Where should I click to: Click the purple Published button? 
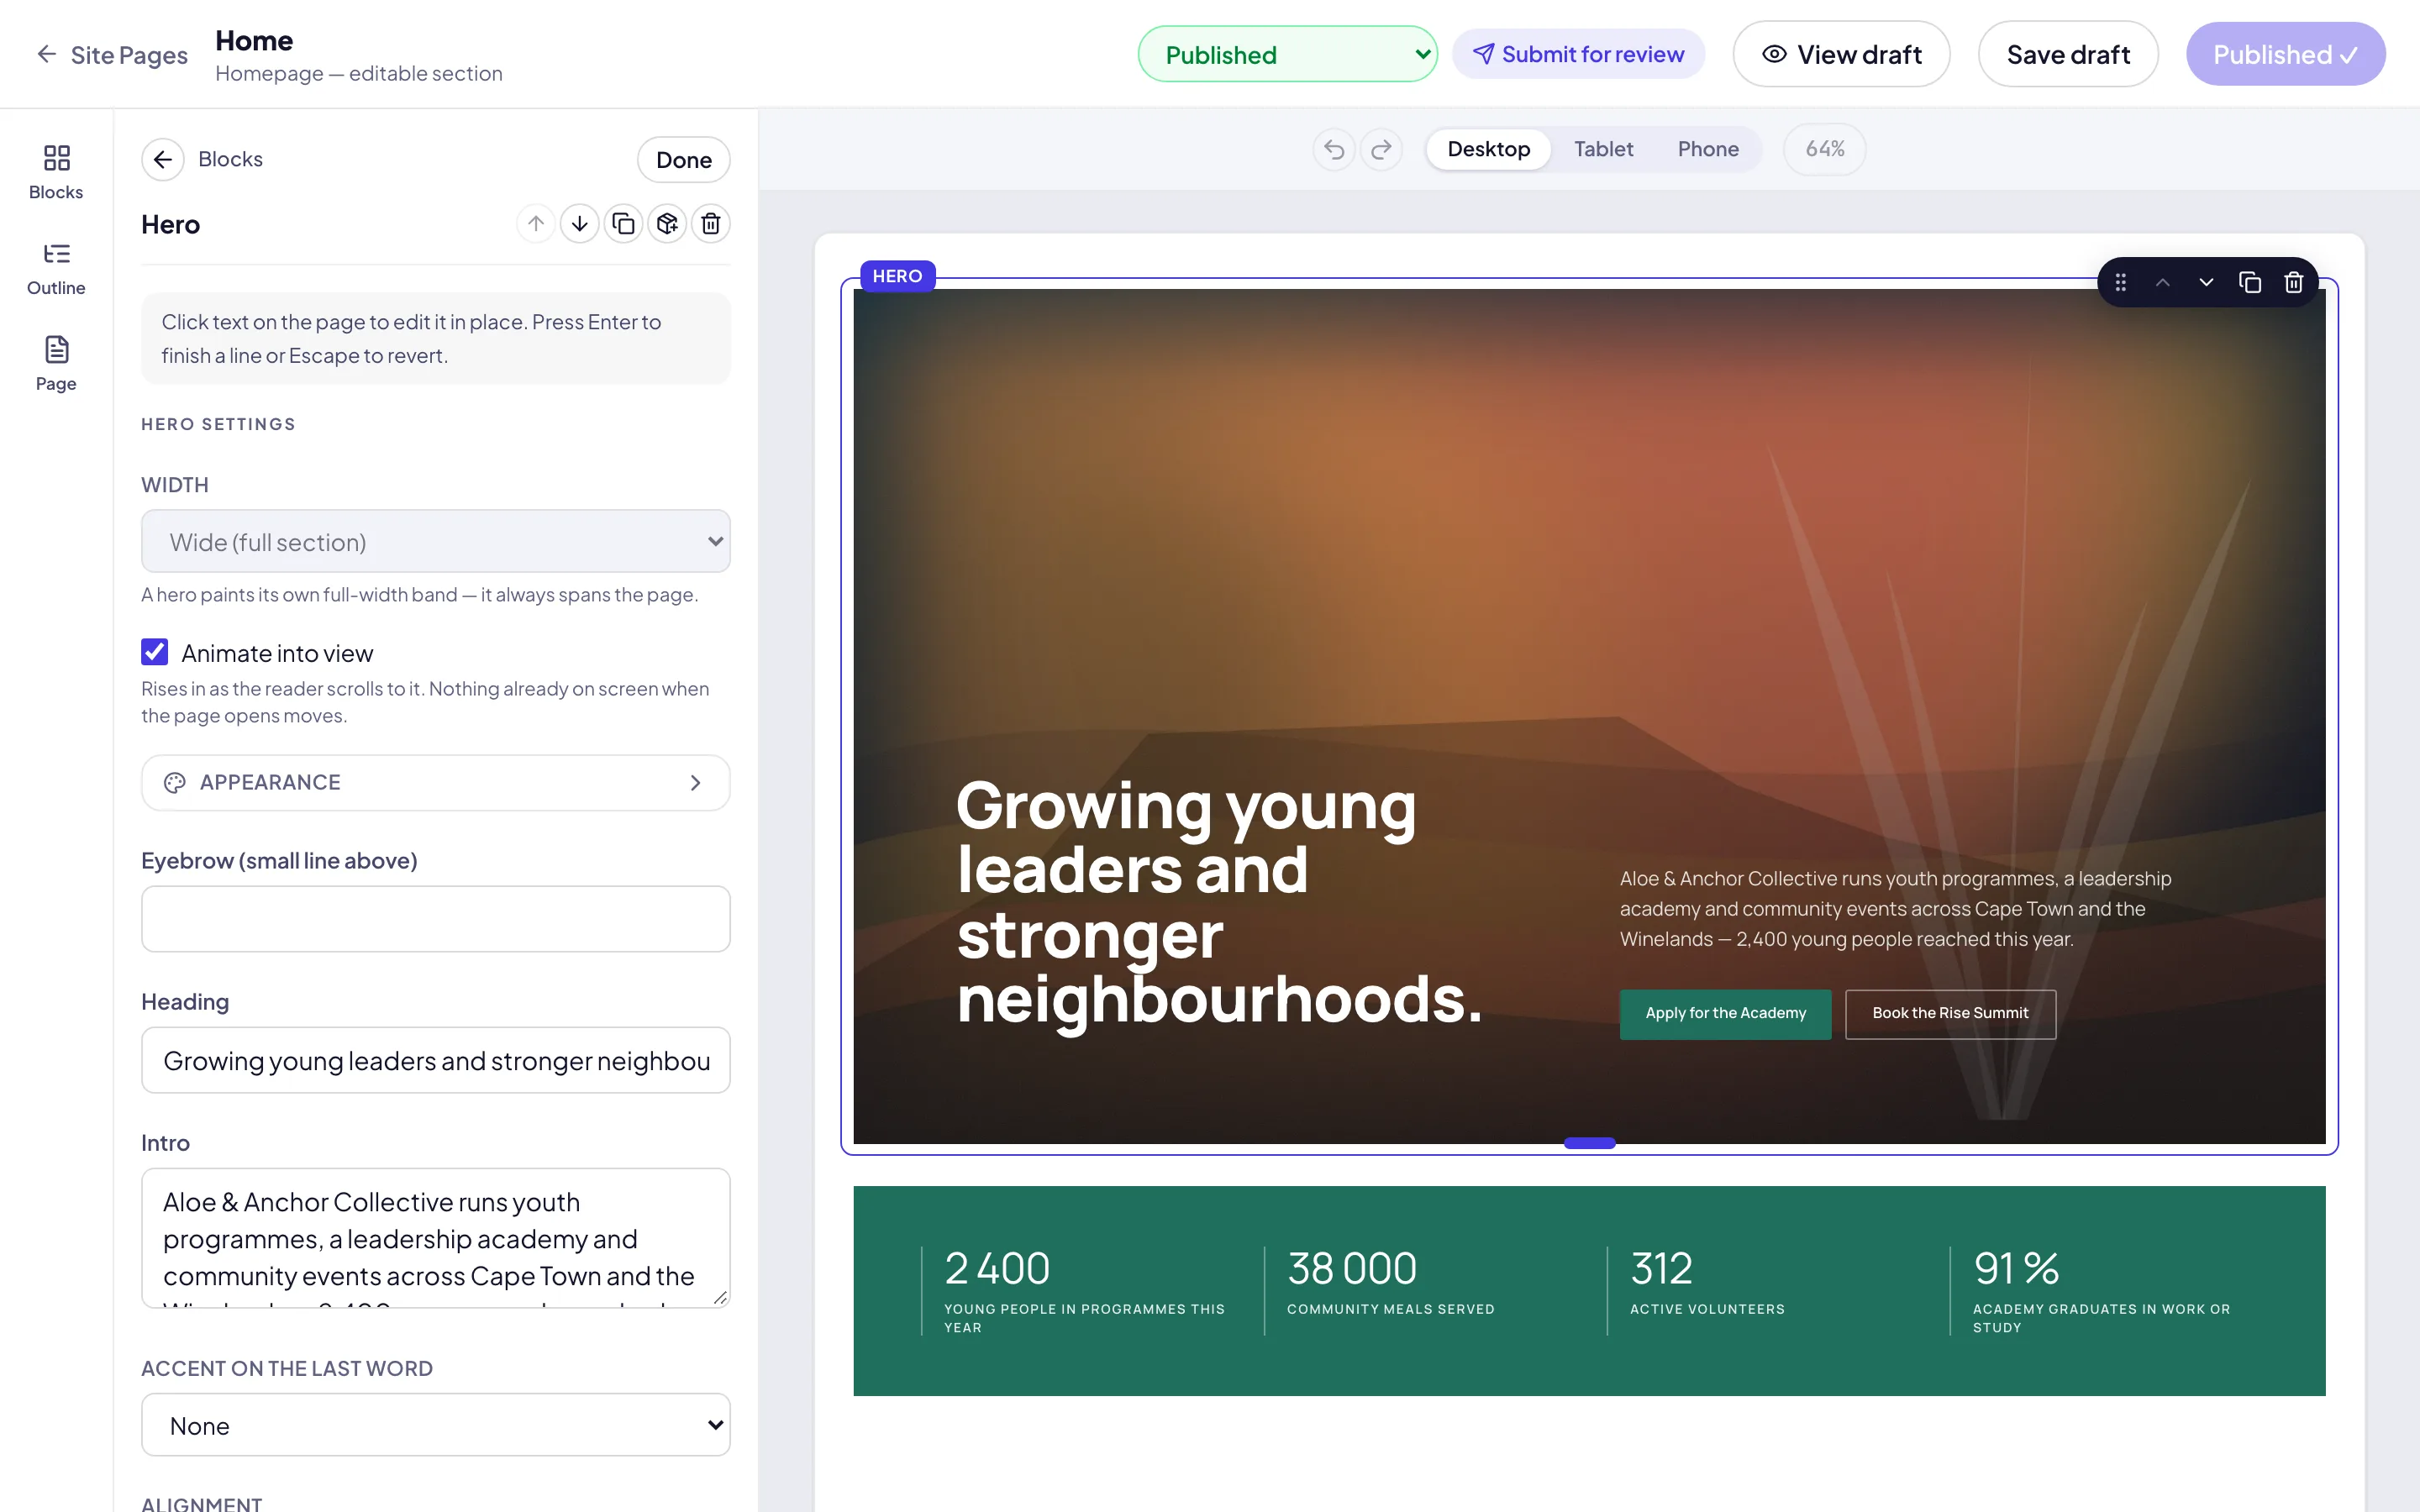[x=2286, y=54]
